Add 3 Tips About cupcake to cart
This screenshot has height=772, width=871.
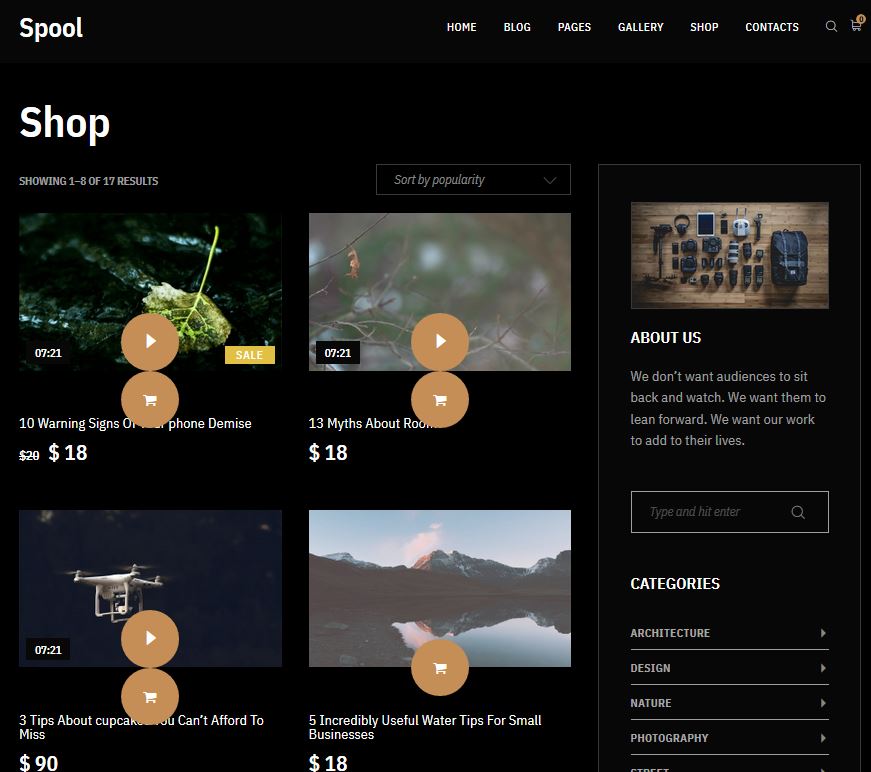coord(150,697)
